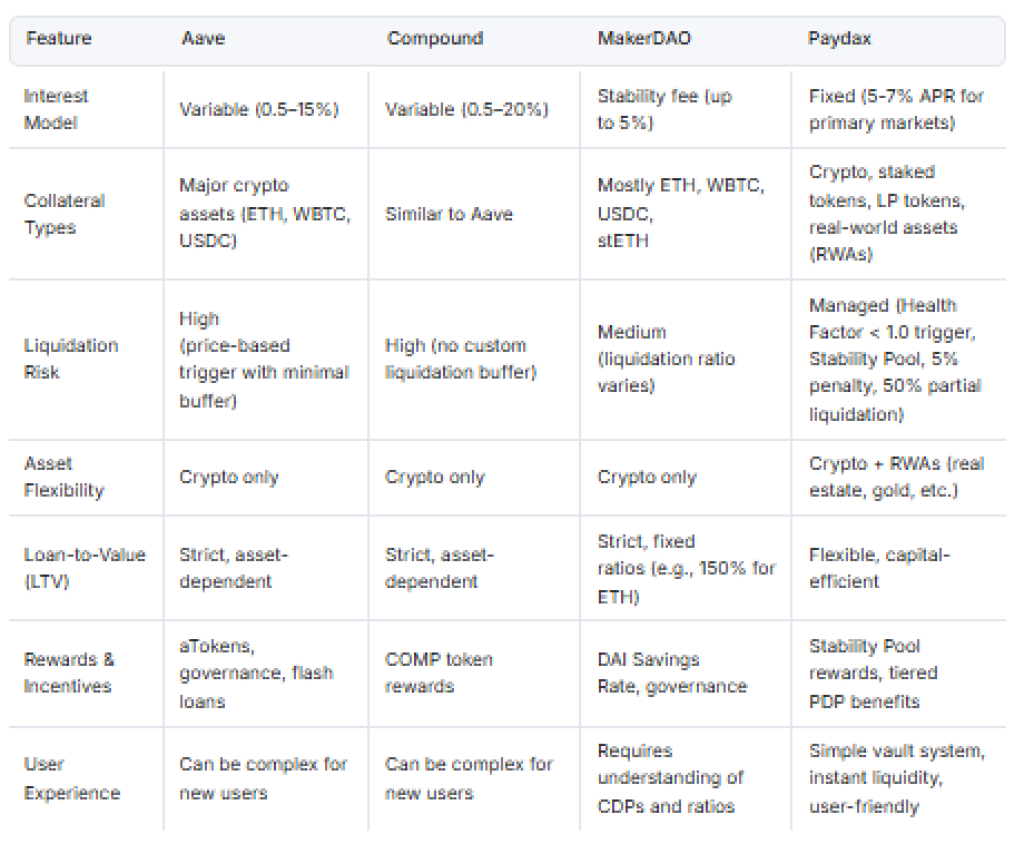The height and width of the screenshot is (844, 1024).
Task: Click the "COMP token rewards" cell
Action: (439, 673)
